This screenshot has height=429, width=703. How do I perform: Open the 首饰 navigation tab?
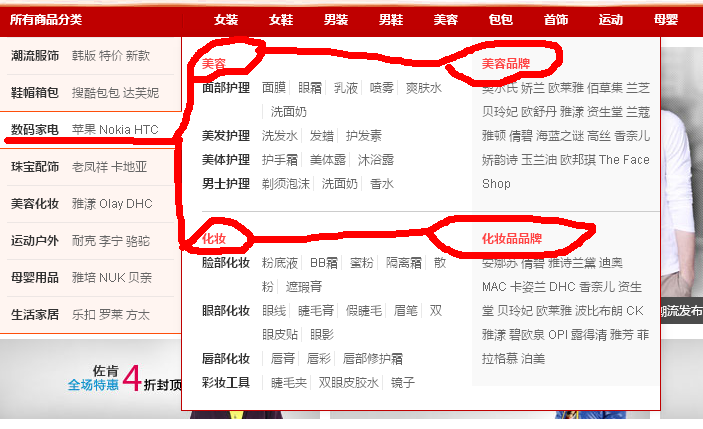pyautogui.click(x=556, y=20)
